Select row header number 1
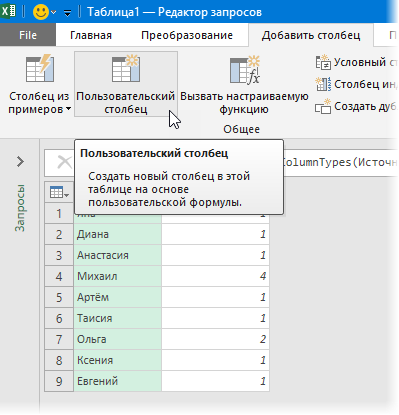The image size is (399, 415). pyautogui.click(x=59, y=213)
